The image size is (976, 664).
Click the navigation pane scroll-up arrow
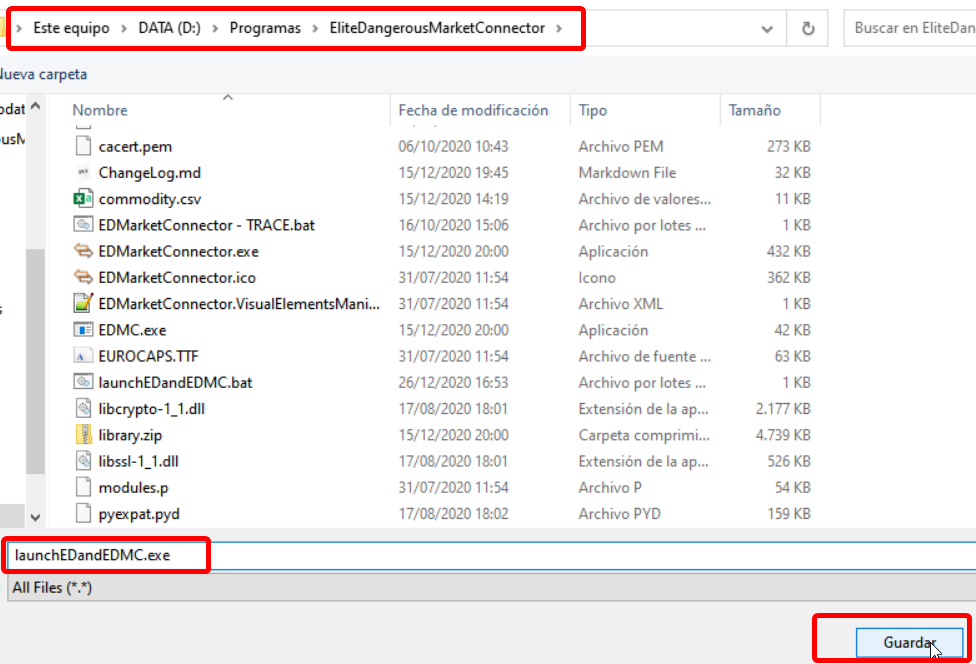click(35, 106)
